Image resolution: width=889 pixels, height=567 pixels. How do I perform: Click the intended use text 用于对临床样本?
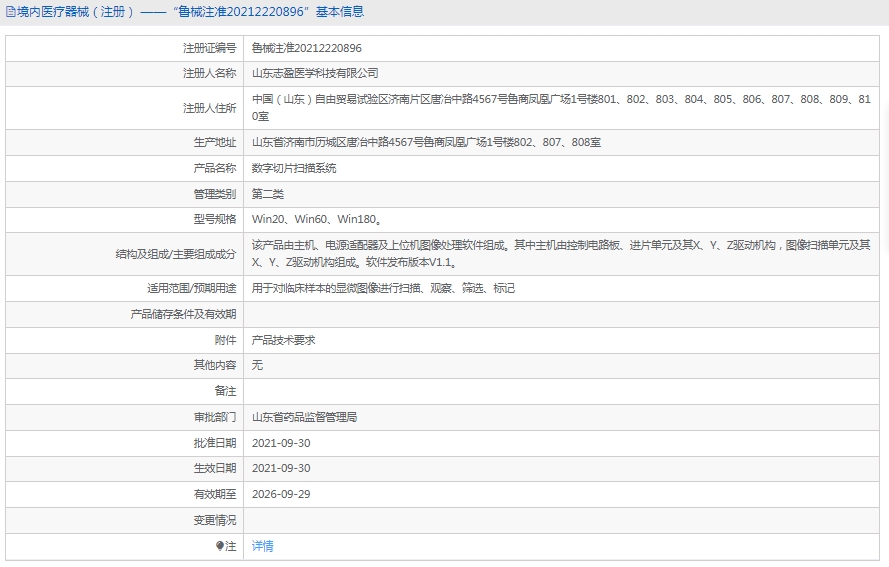coord(383,289)
